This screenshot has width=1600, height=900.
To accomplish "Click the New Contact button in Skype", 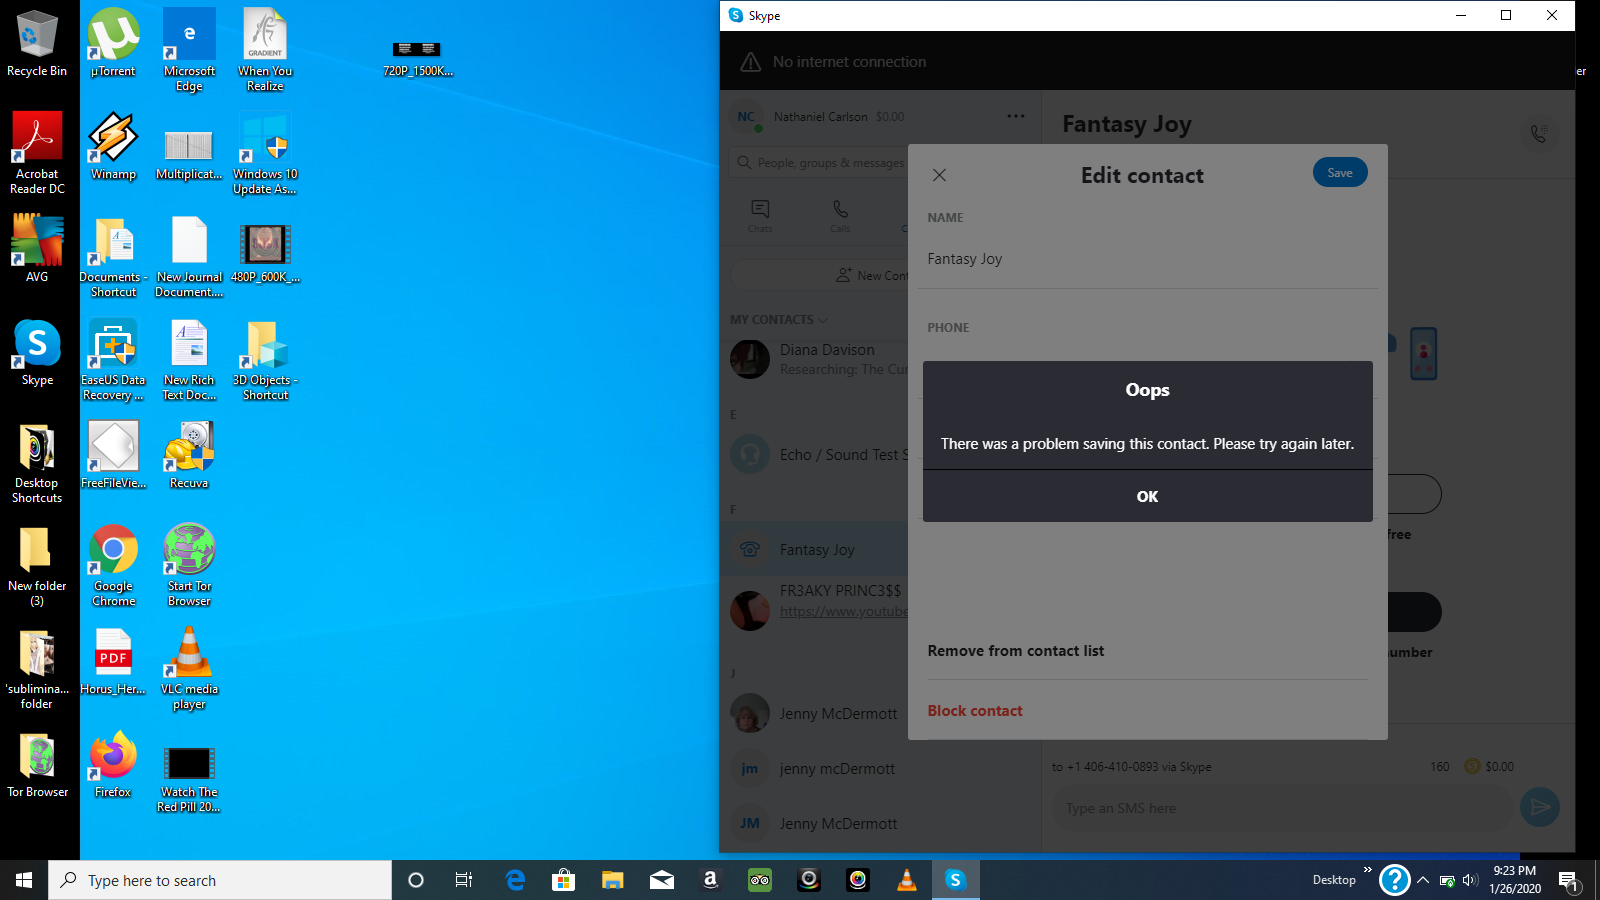I will pyautogui.click(x=871, y=275).
